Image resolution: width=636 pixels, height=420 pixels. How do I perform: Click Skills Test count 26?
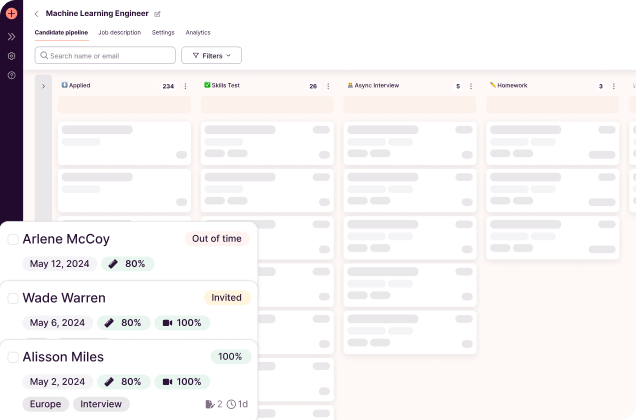tap(313, 86)
